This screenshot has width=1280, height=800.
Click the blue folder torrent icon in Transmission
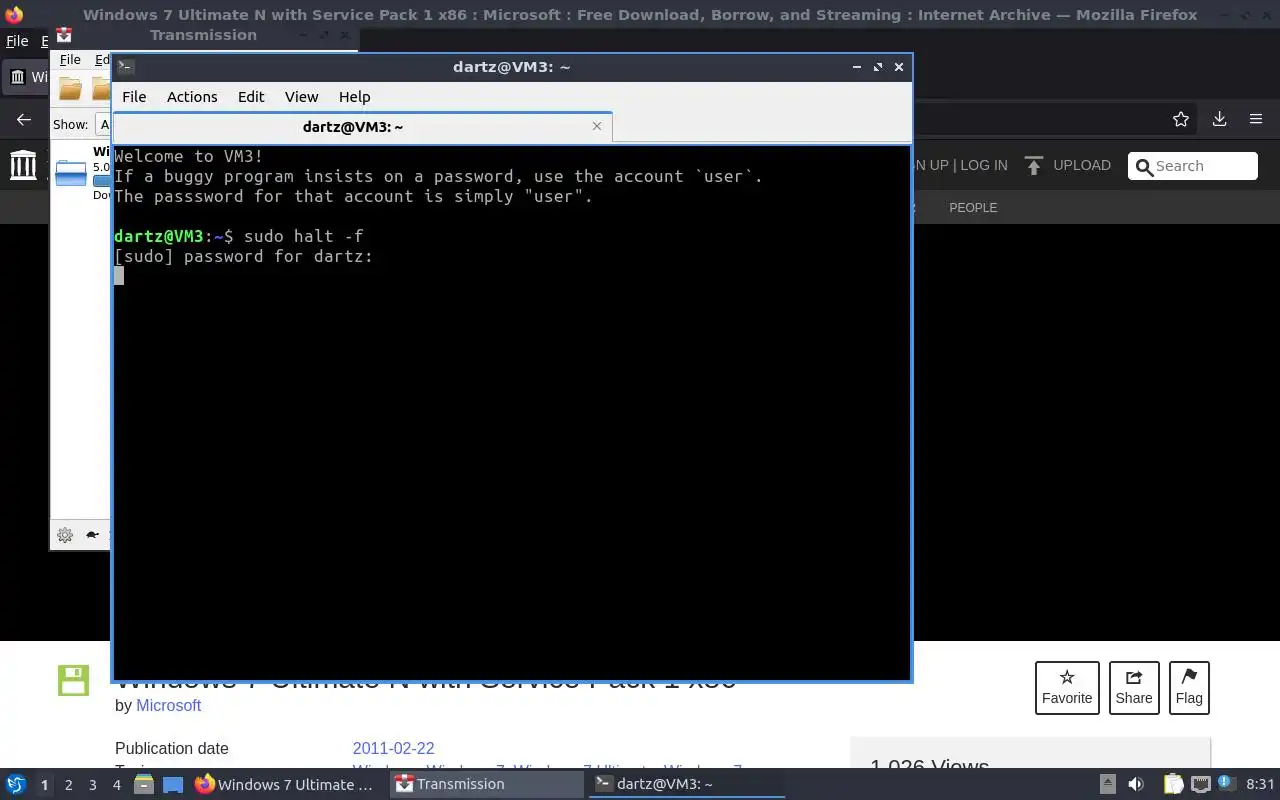[71, 173]
